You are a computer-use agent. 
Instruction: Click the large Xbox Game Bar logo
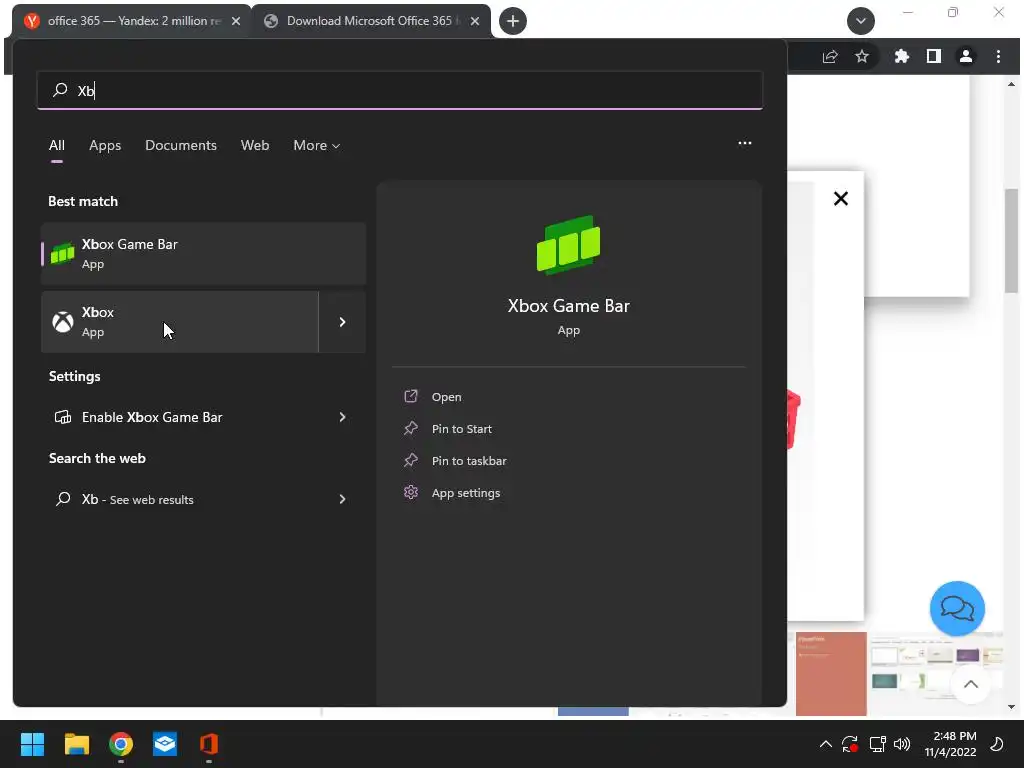pyautogui.click(x=568, y=244)
